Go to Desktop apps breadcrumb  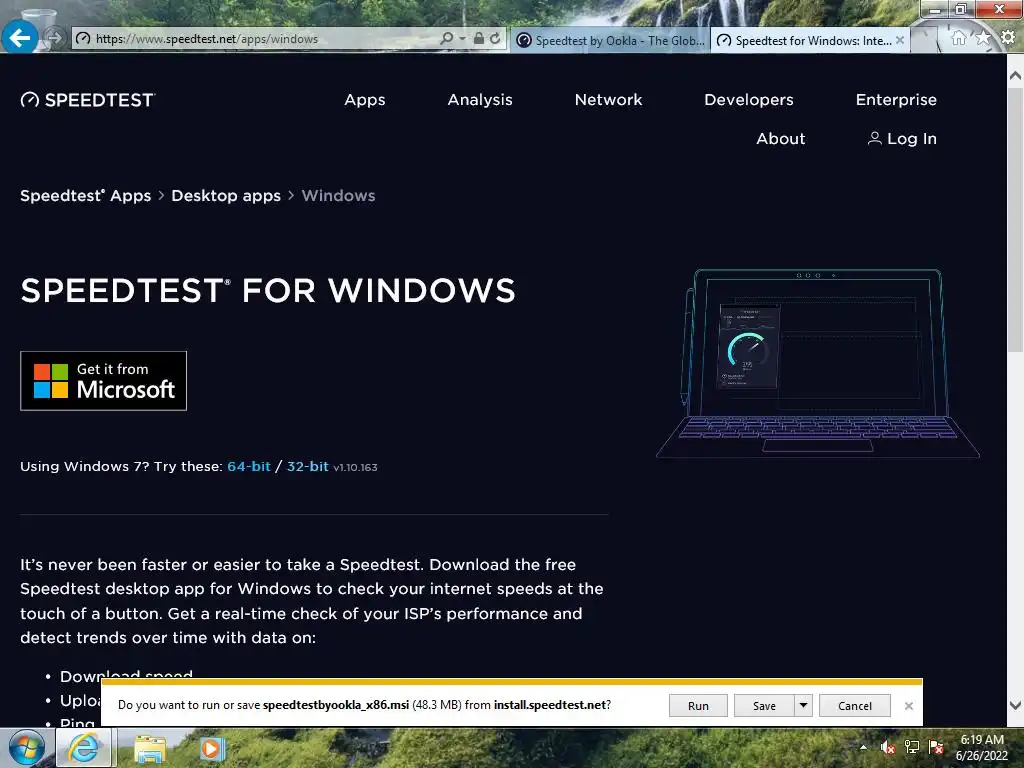pos(226,196)
